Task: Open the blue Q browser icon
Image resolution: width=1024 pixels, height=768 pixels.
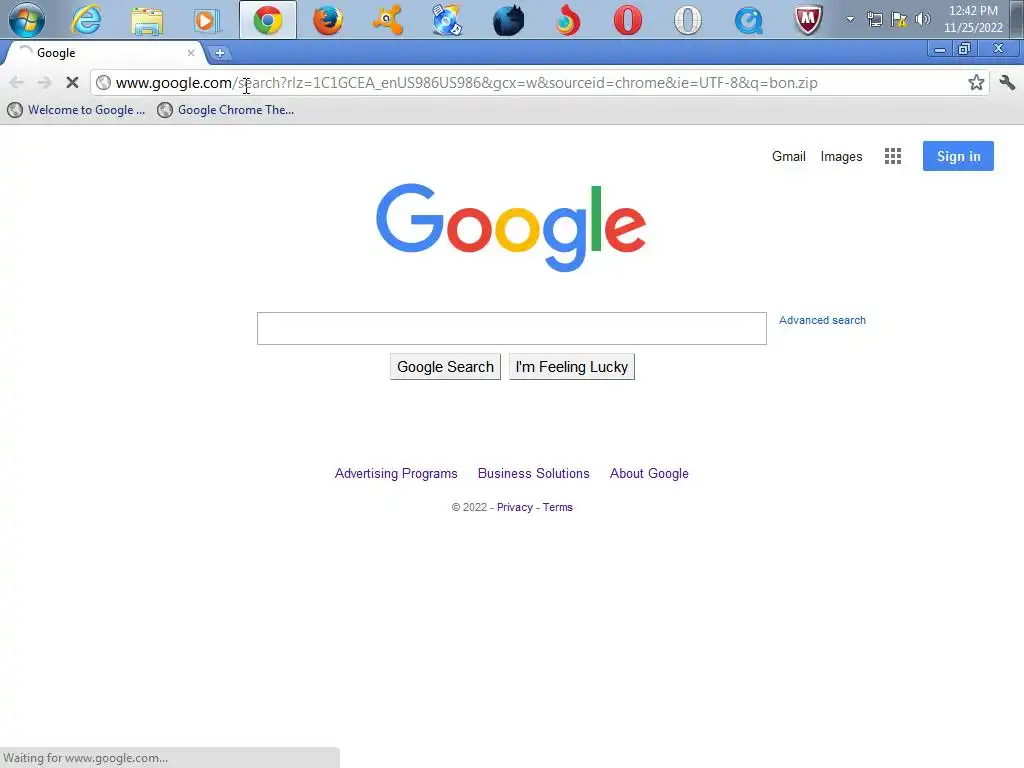Action: coord(748,20)
